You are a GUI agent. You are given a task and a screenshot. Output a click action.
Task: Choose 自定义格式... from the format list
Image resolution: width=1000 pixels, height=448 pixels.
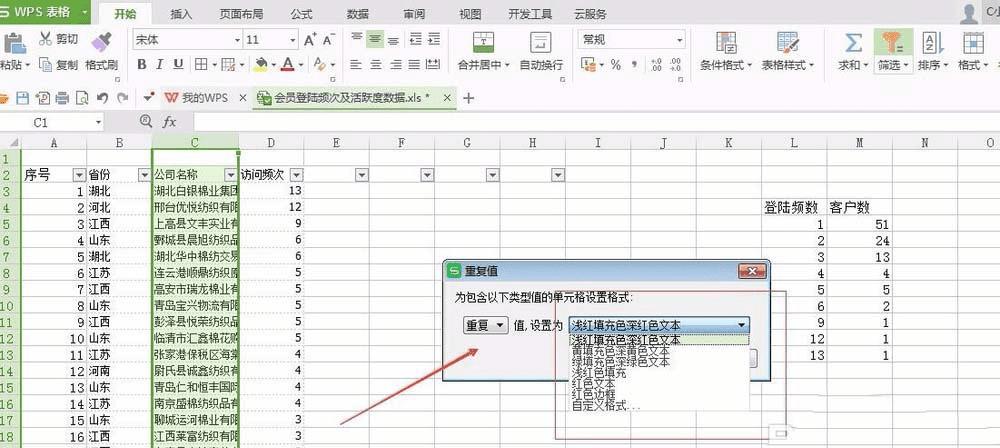605,405
